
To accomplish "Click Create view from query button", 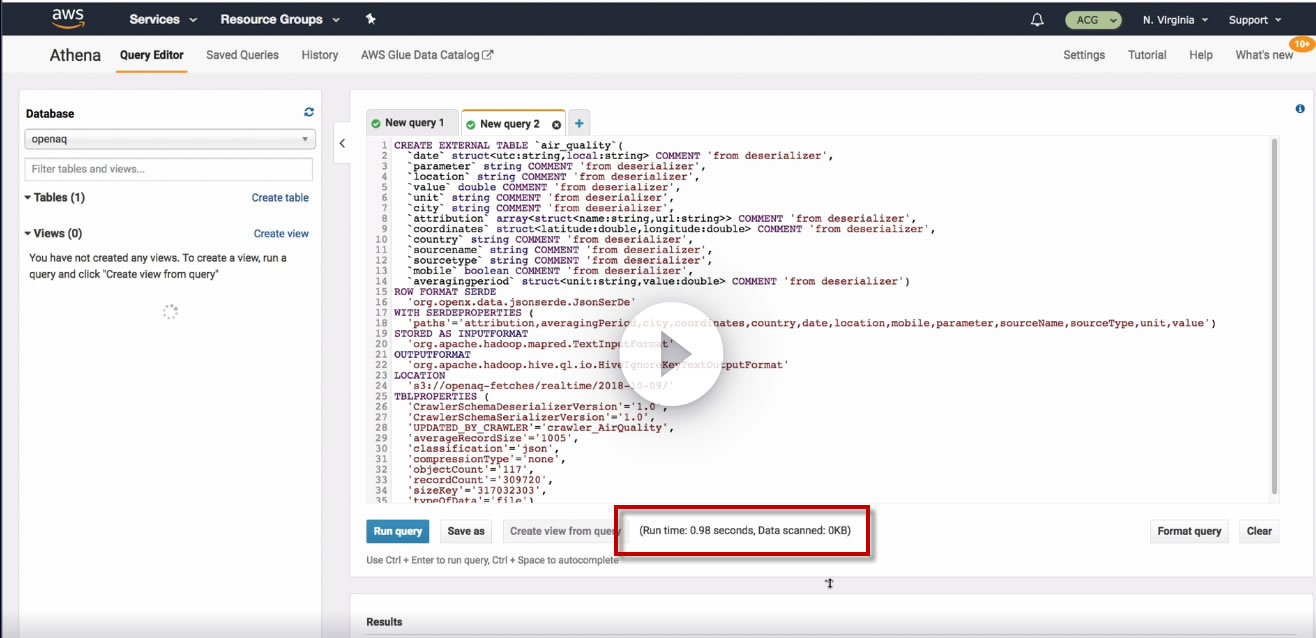I will coord(565,531).
